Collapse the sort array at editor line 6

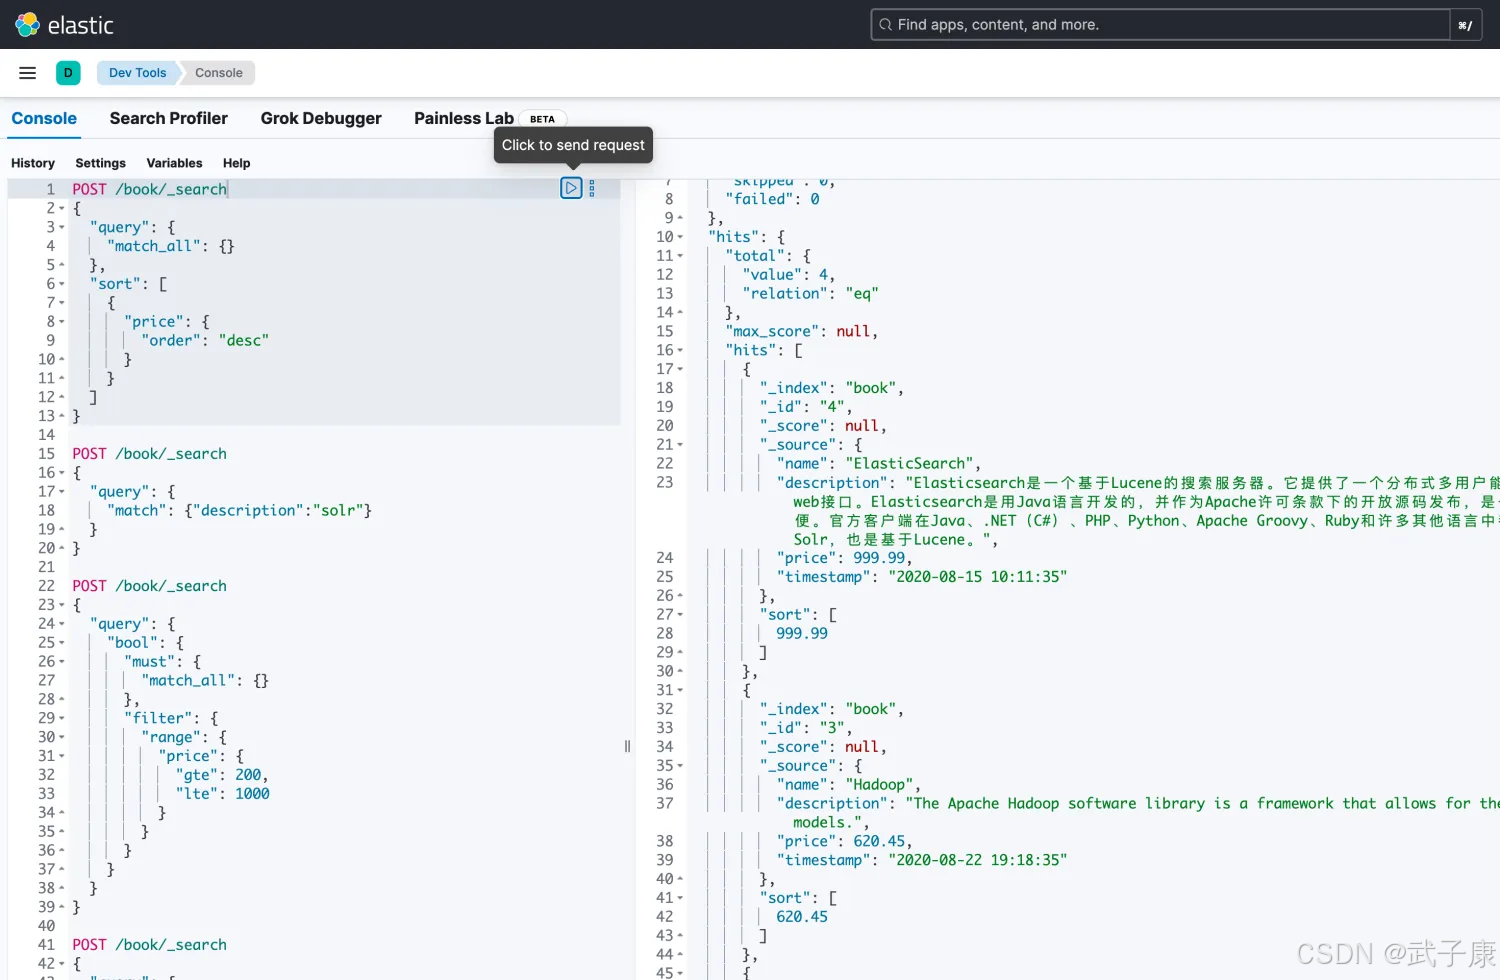pyautogui.click(x=62, y=284)
